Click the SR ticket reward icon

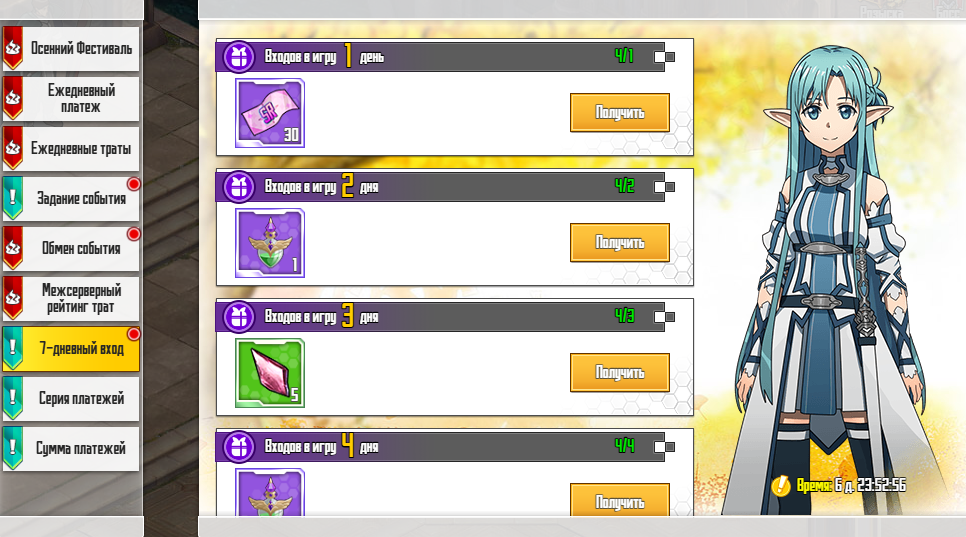click(x=270, y=113)
